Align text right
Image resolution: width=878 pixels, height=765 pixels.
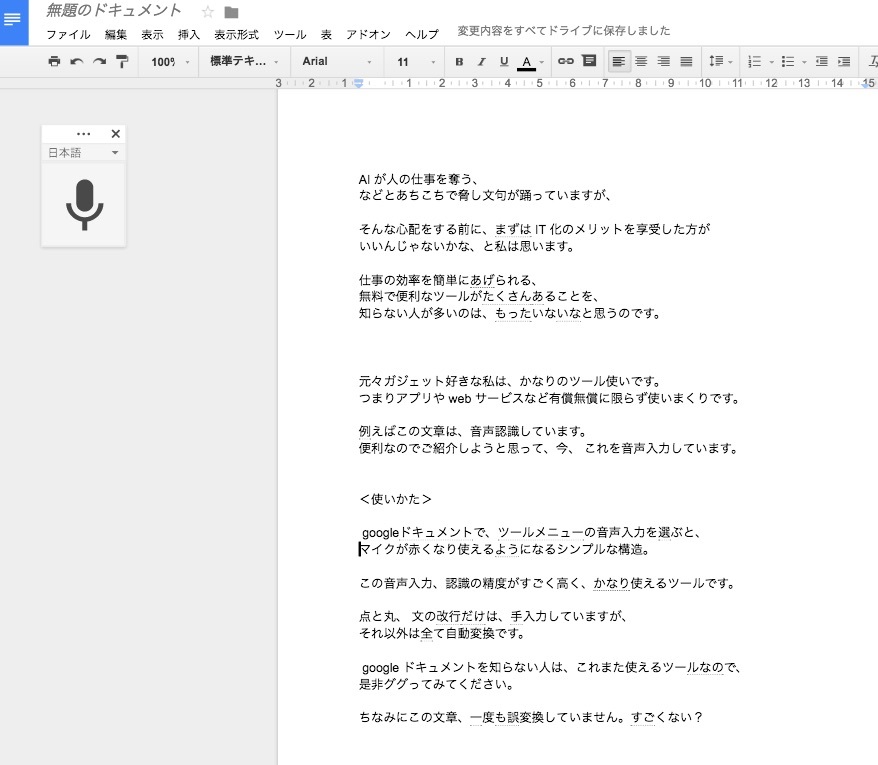point(664,62)
